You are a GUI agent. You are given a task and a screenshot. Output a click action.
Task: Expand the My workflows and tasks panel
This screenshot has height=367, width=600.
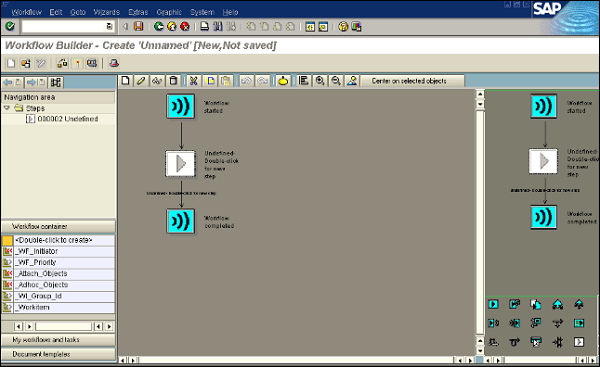pyautogui.click(x=59, y=340)
